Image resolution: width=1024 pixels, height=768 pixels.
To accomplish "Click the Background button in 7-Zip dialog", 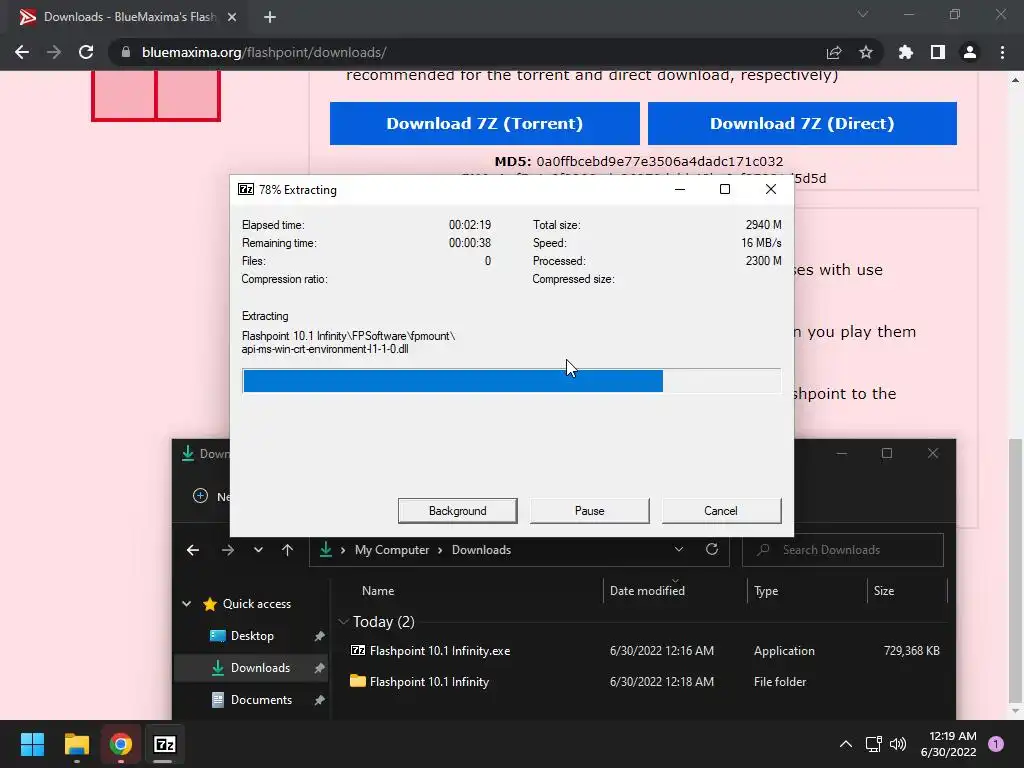I will point(458,511).
